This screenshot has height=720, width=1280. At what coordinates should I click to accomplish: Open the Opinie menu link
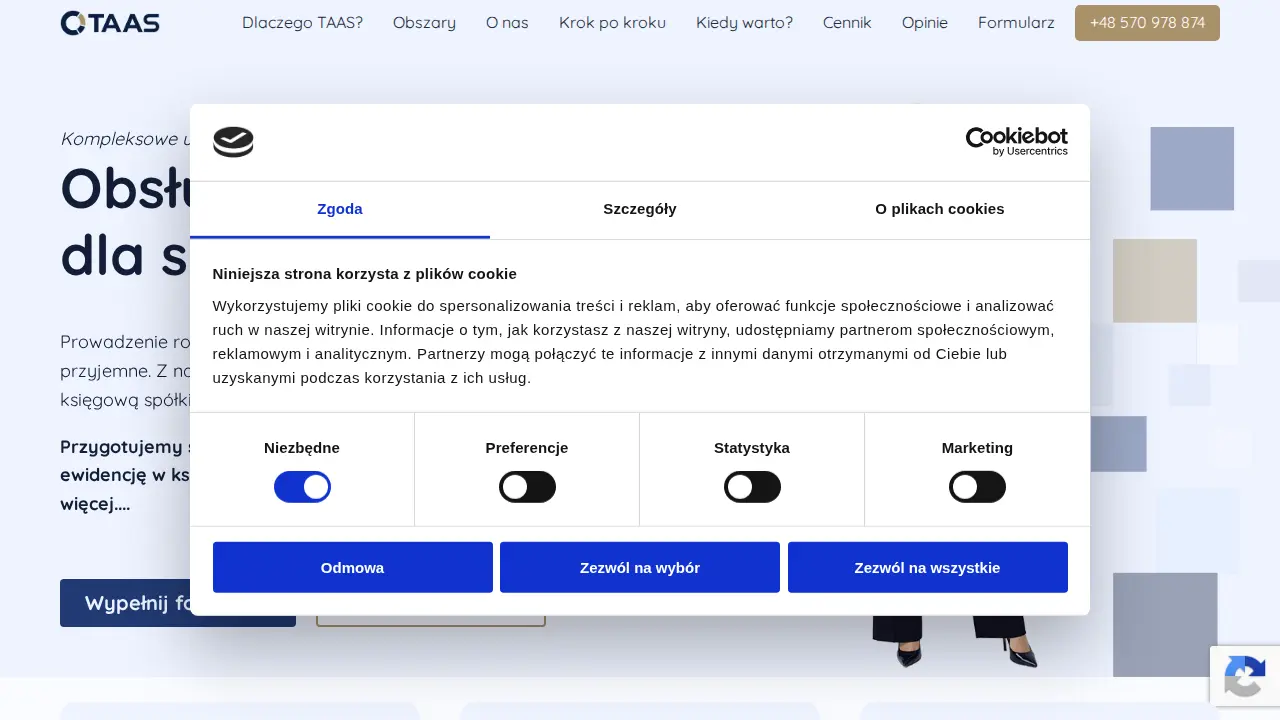click(x=925, y=23)
